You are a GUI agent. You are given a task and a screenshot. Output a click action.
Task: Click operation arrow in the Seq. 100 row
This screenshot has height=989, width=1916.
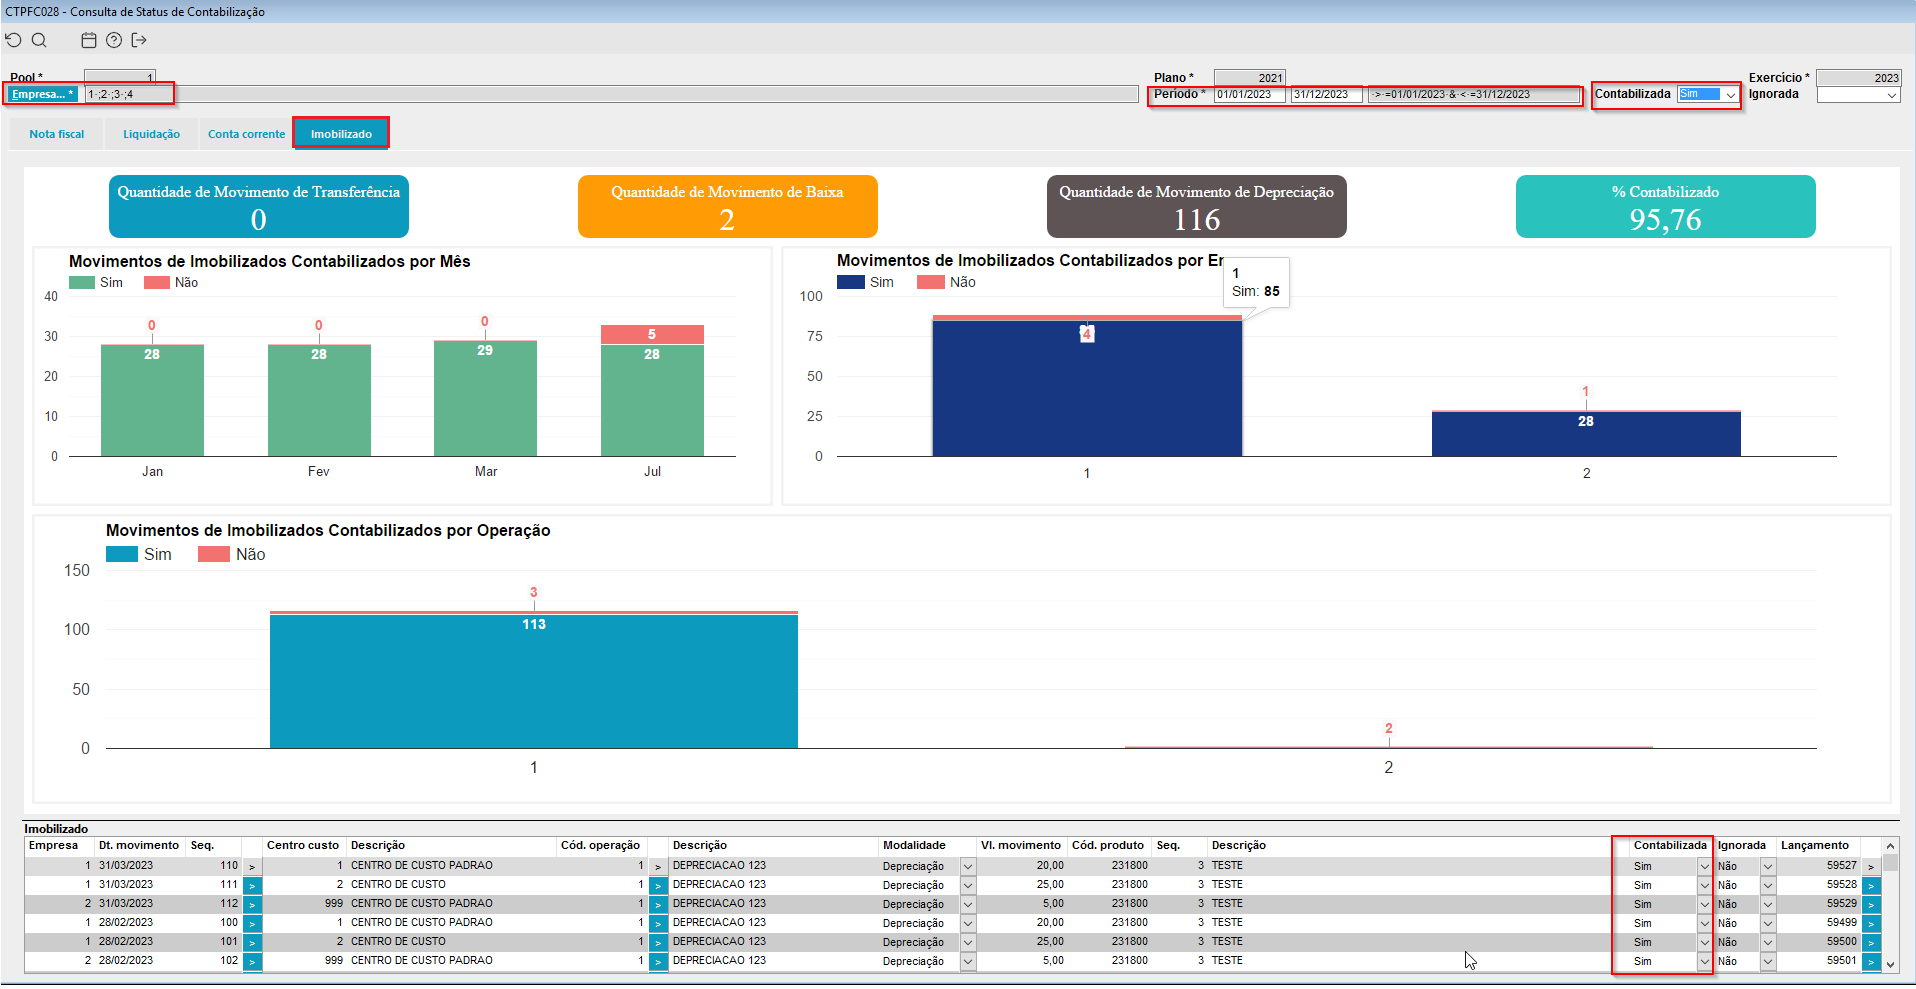658,924
